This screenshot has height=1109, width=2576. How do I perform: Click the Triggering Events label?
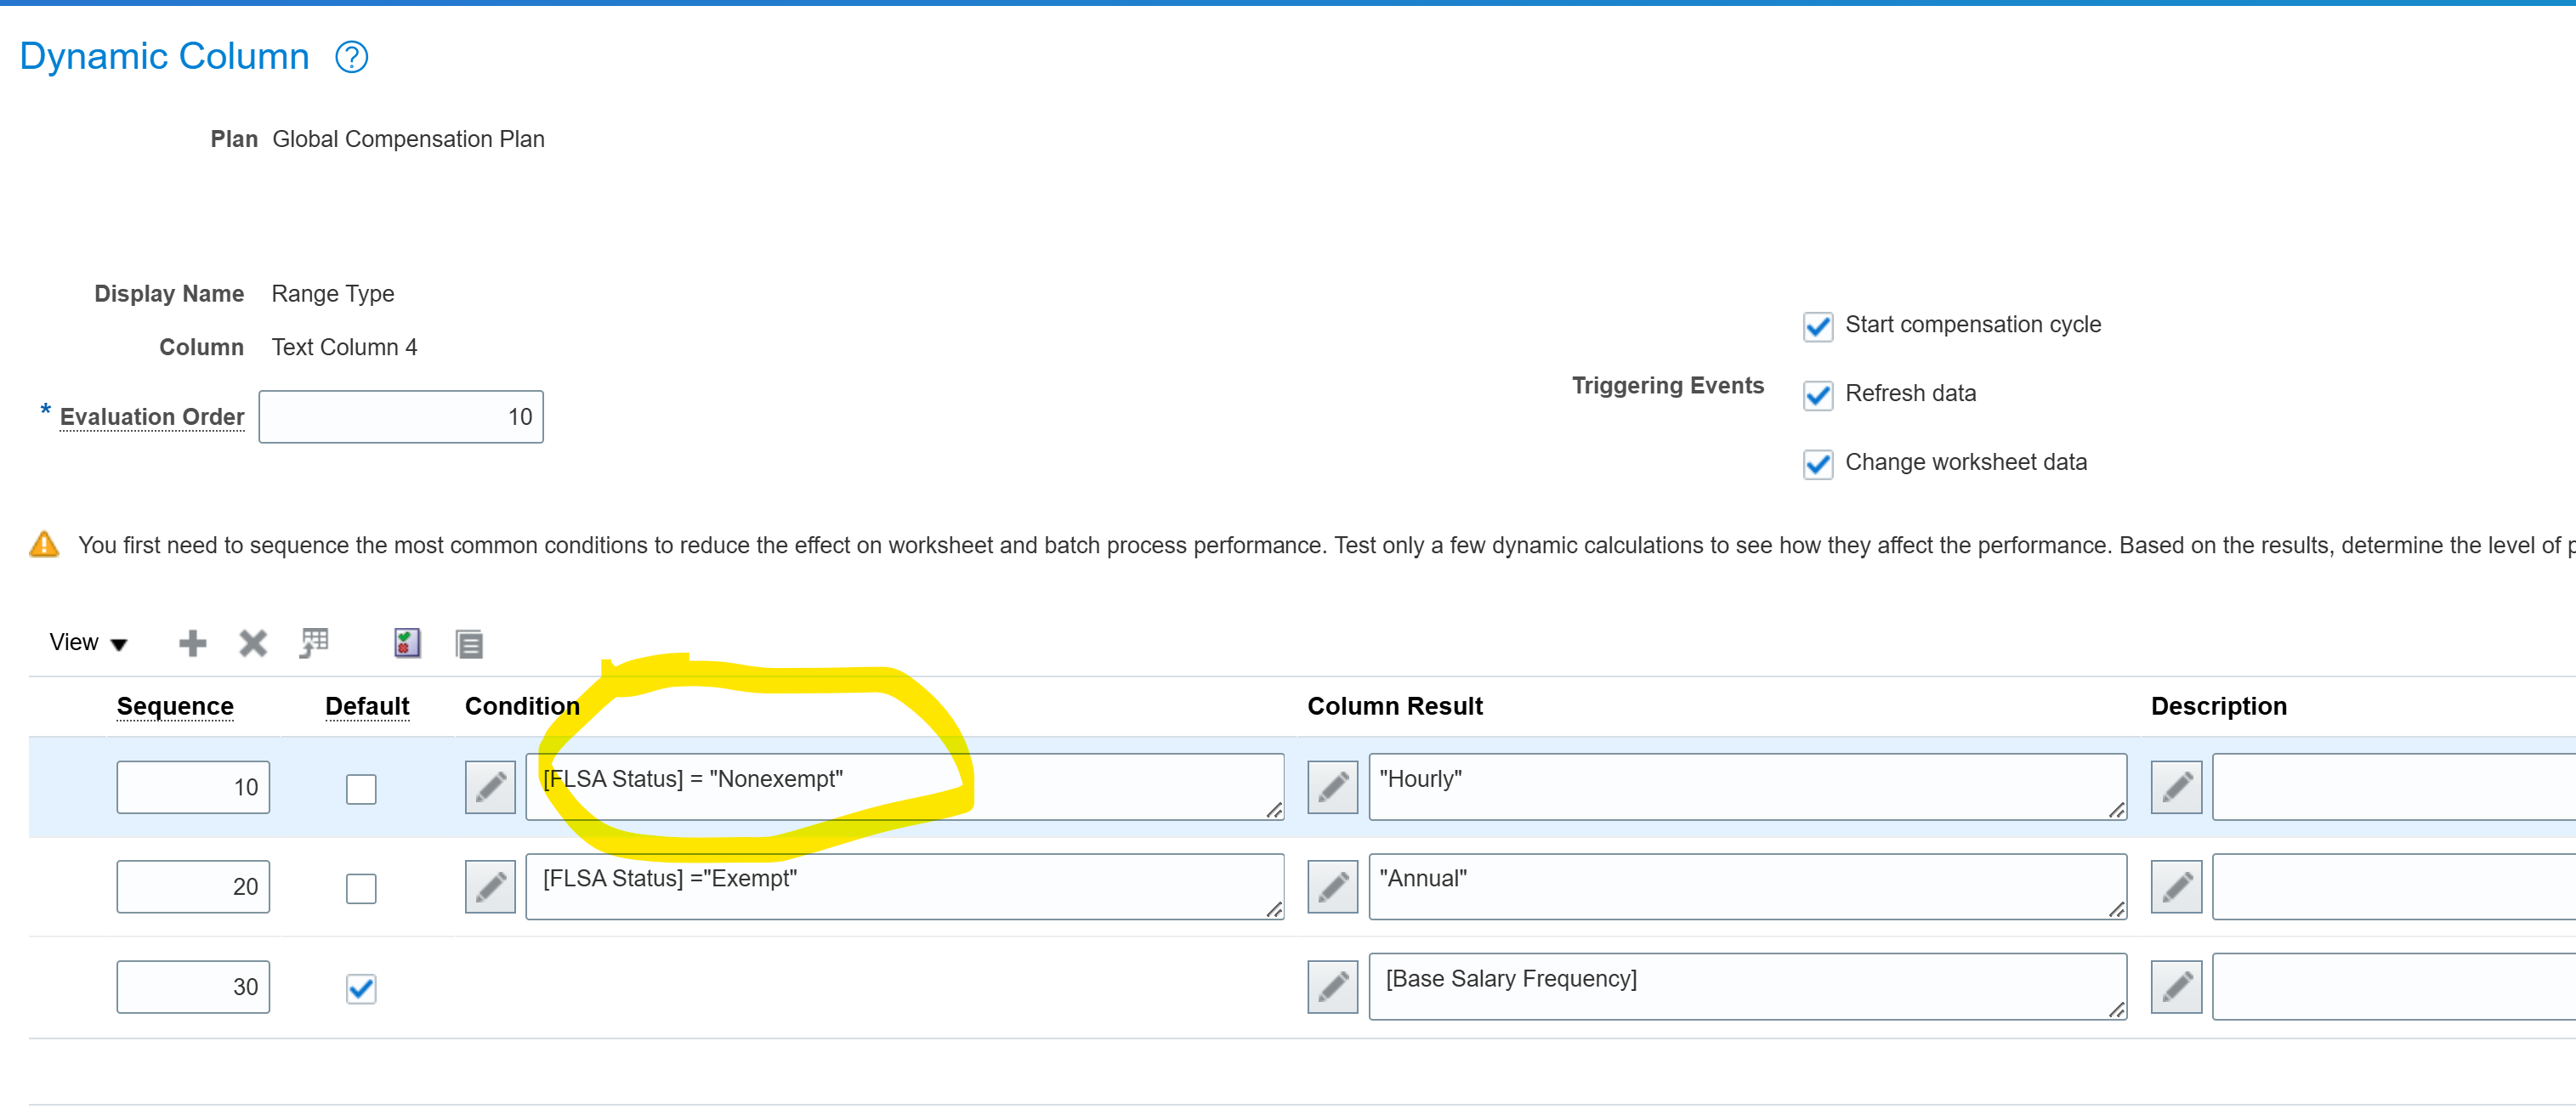coord(1667,386)
